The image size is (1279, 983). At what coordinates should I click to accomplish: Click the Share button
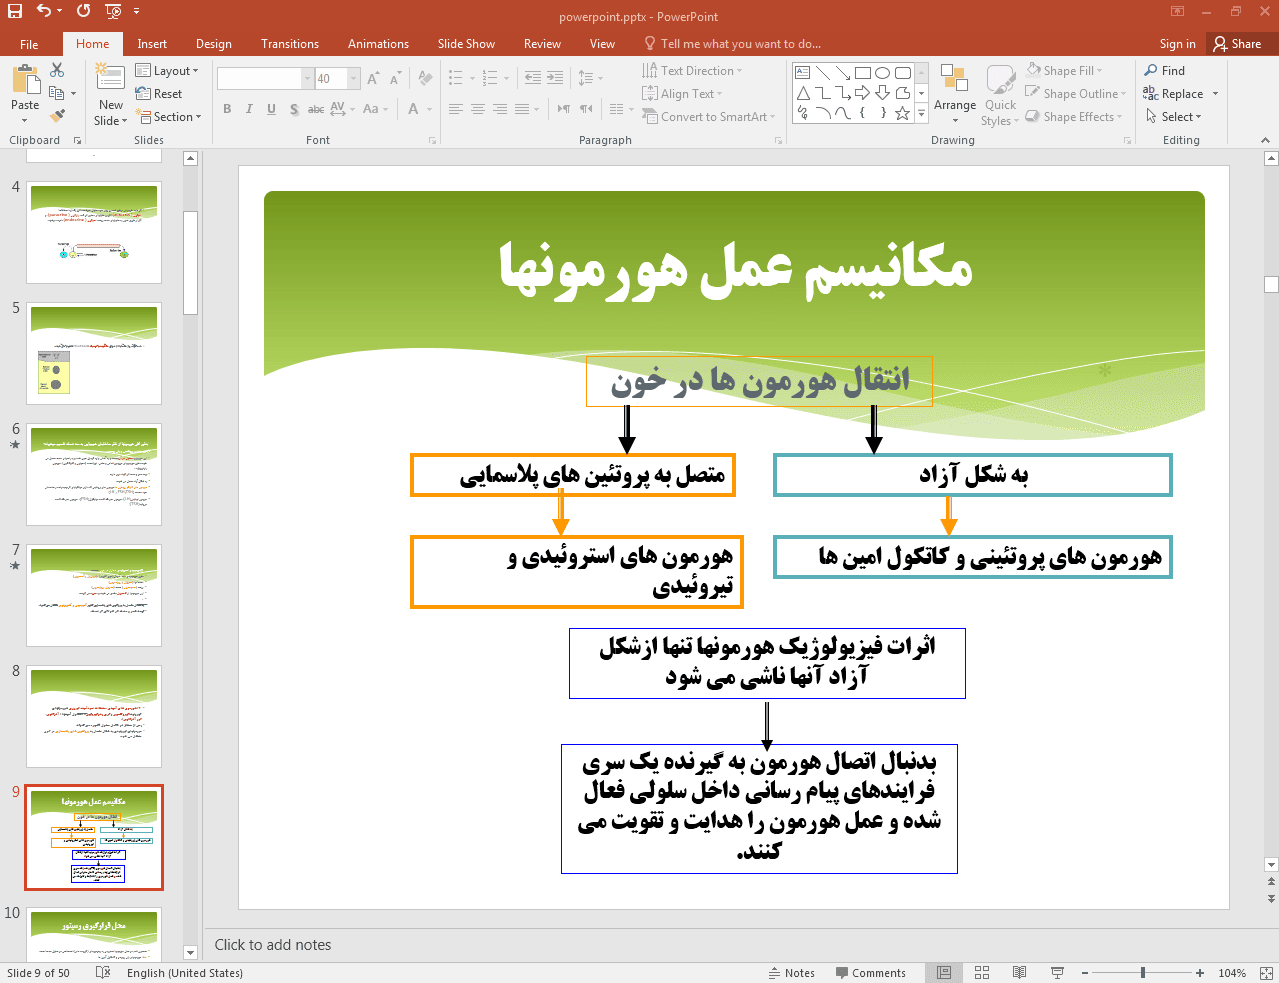point(1237,44)
